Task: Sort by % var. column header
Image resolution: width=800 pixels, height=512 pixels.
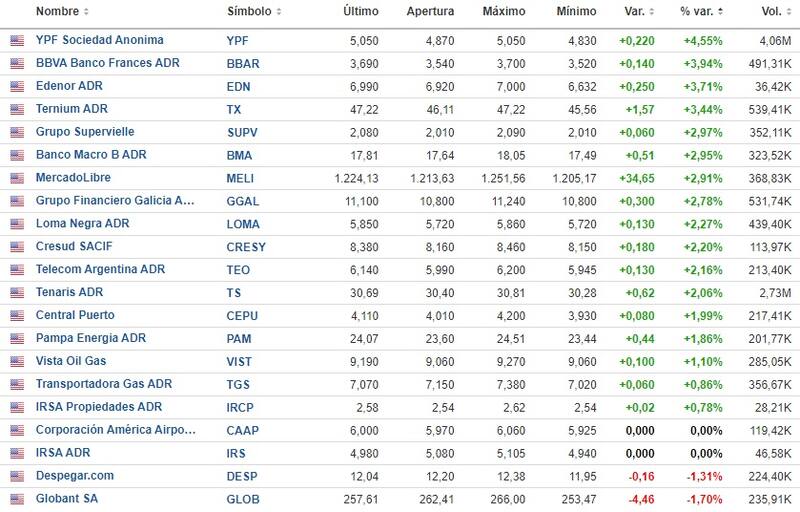Action: tap(702, 11)
